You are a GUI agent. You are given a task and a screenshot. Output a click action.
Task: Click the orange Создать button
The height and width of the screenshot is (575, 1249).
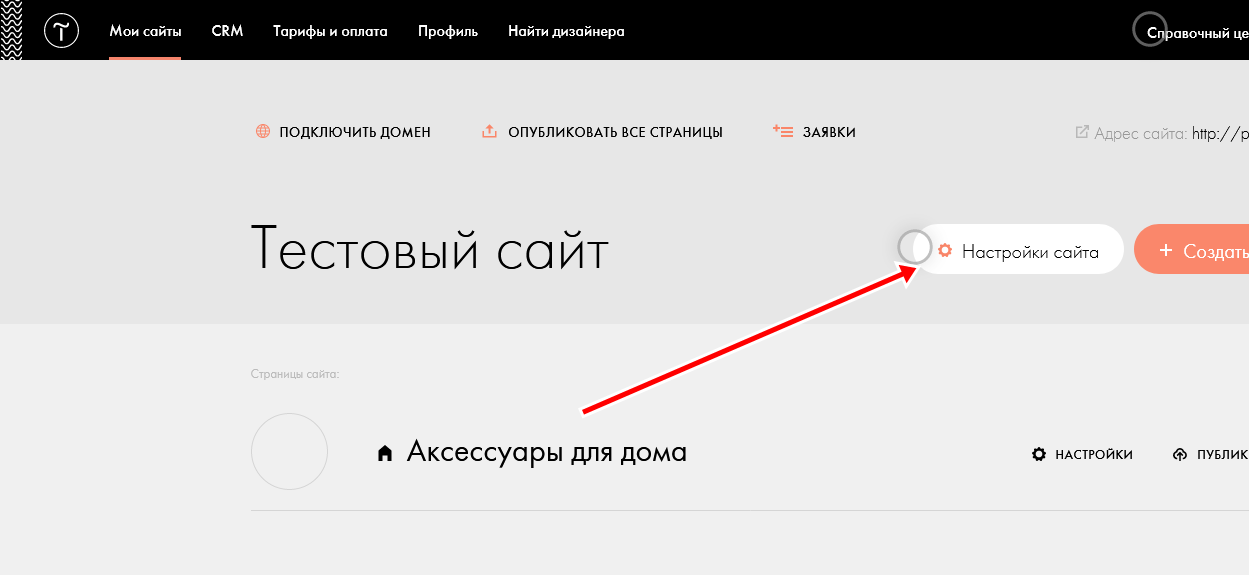pyautogui.click(x=1195, y=251)
